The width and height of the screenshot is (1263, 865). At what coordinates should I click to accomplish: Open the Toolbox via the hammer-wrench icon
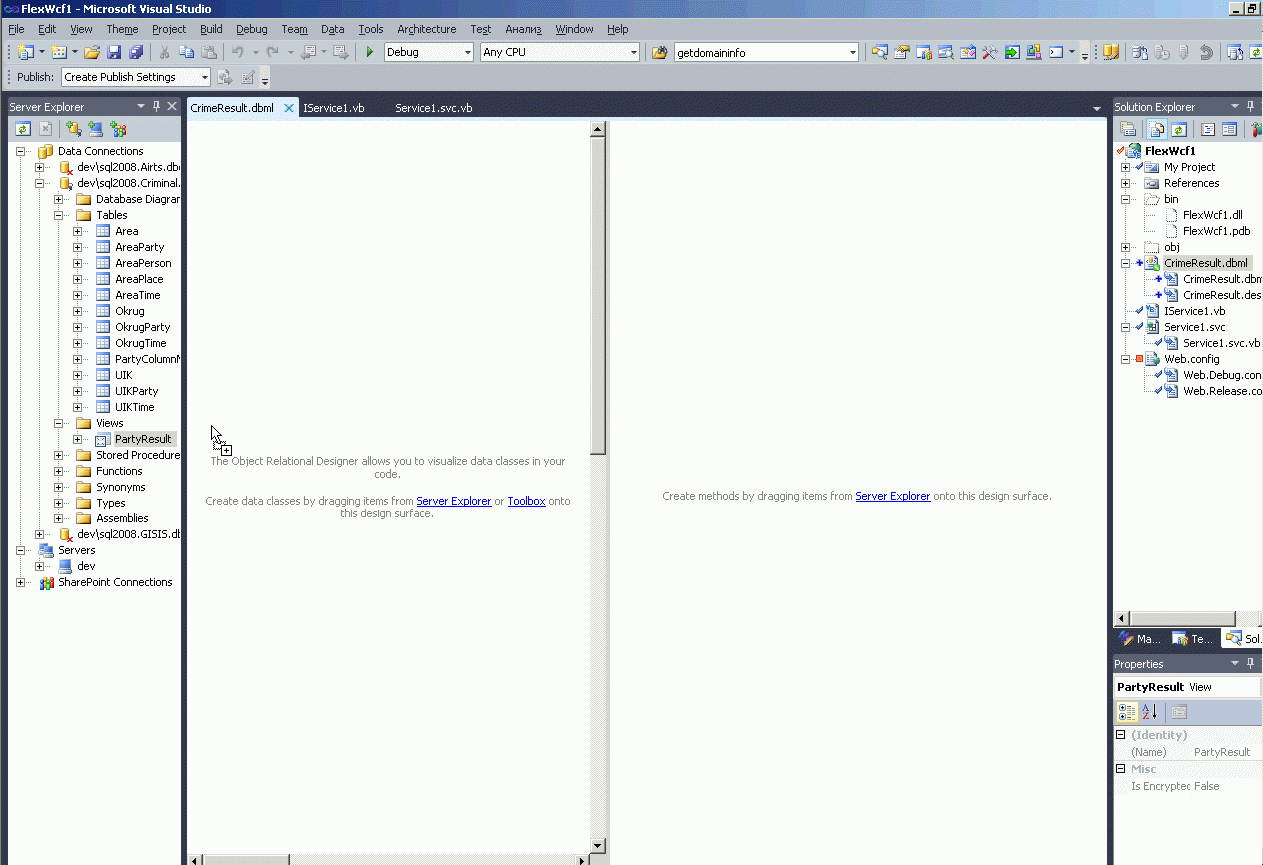pos(990,52)
